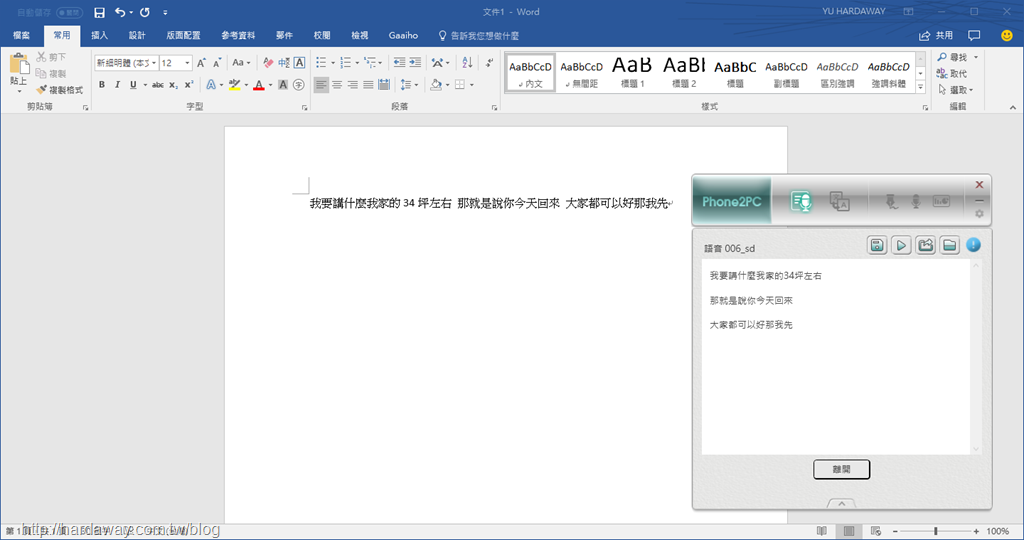Increase paragraph indent

pyautogui.click(x=415, y=63)
